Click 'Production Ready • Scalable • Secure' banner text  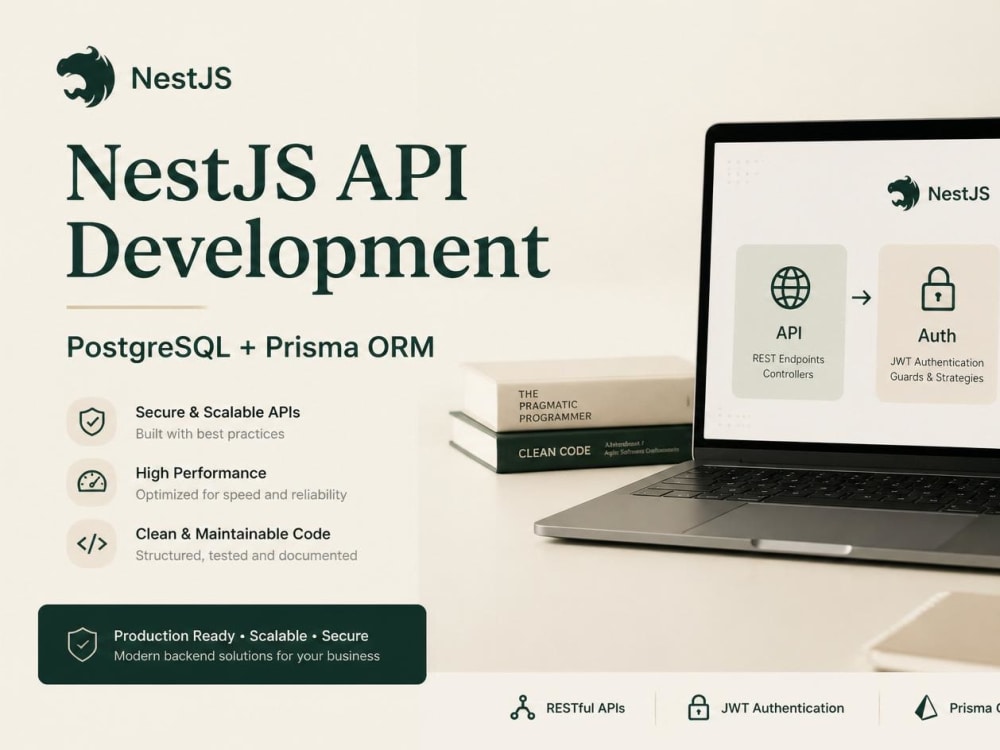[x=241, y=636]
